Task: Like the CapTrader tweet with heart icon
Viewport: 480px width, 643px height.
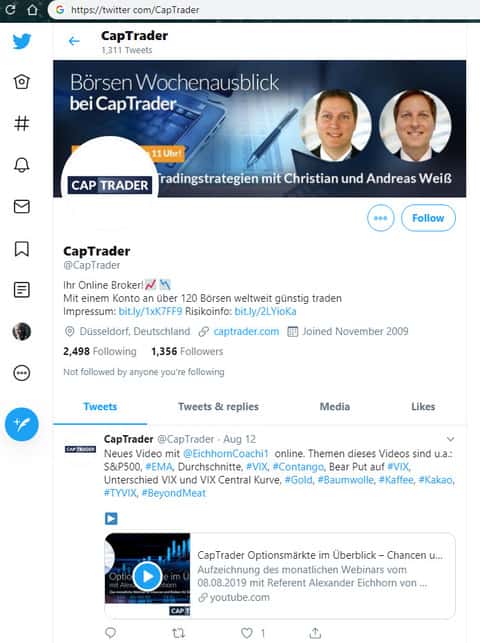Action: coord(247,633)
